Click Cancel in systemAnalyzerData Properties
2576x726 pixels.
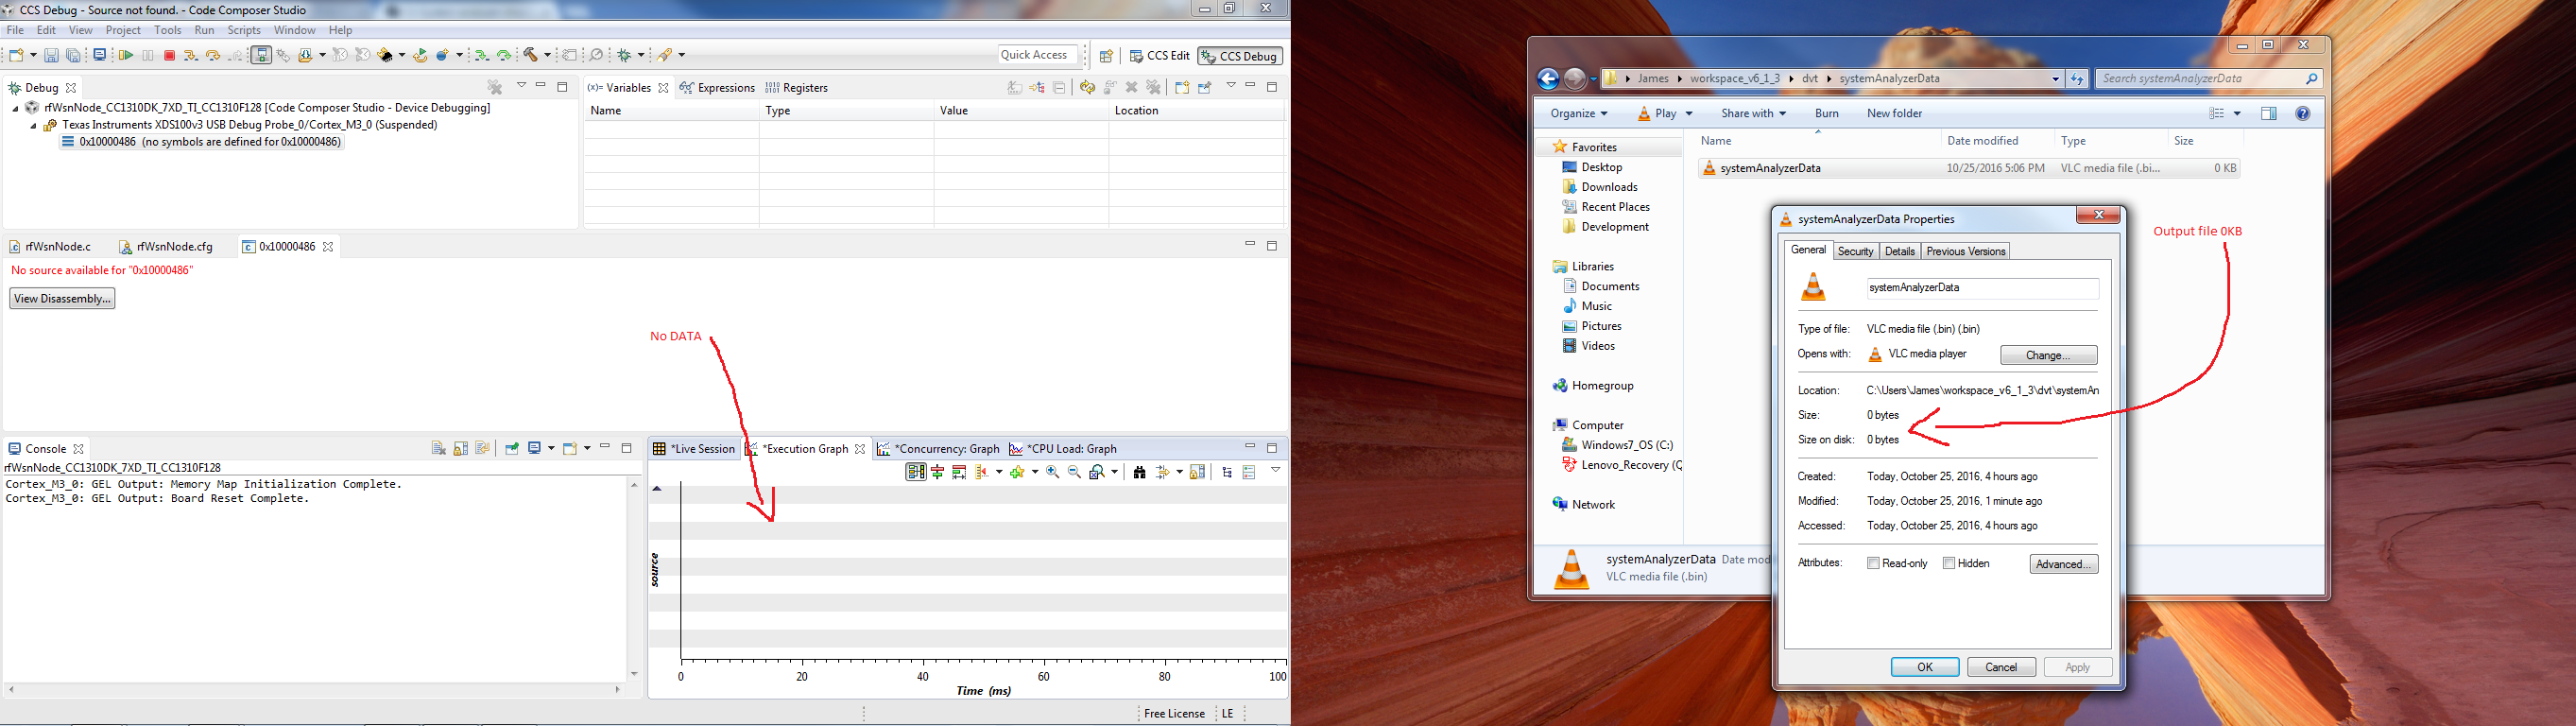point(2001,667)
